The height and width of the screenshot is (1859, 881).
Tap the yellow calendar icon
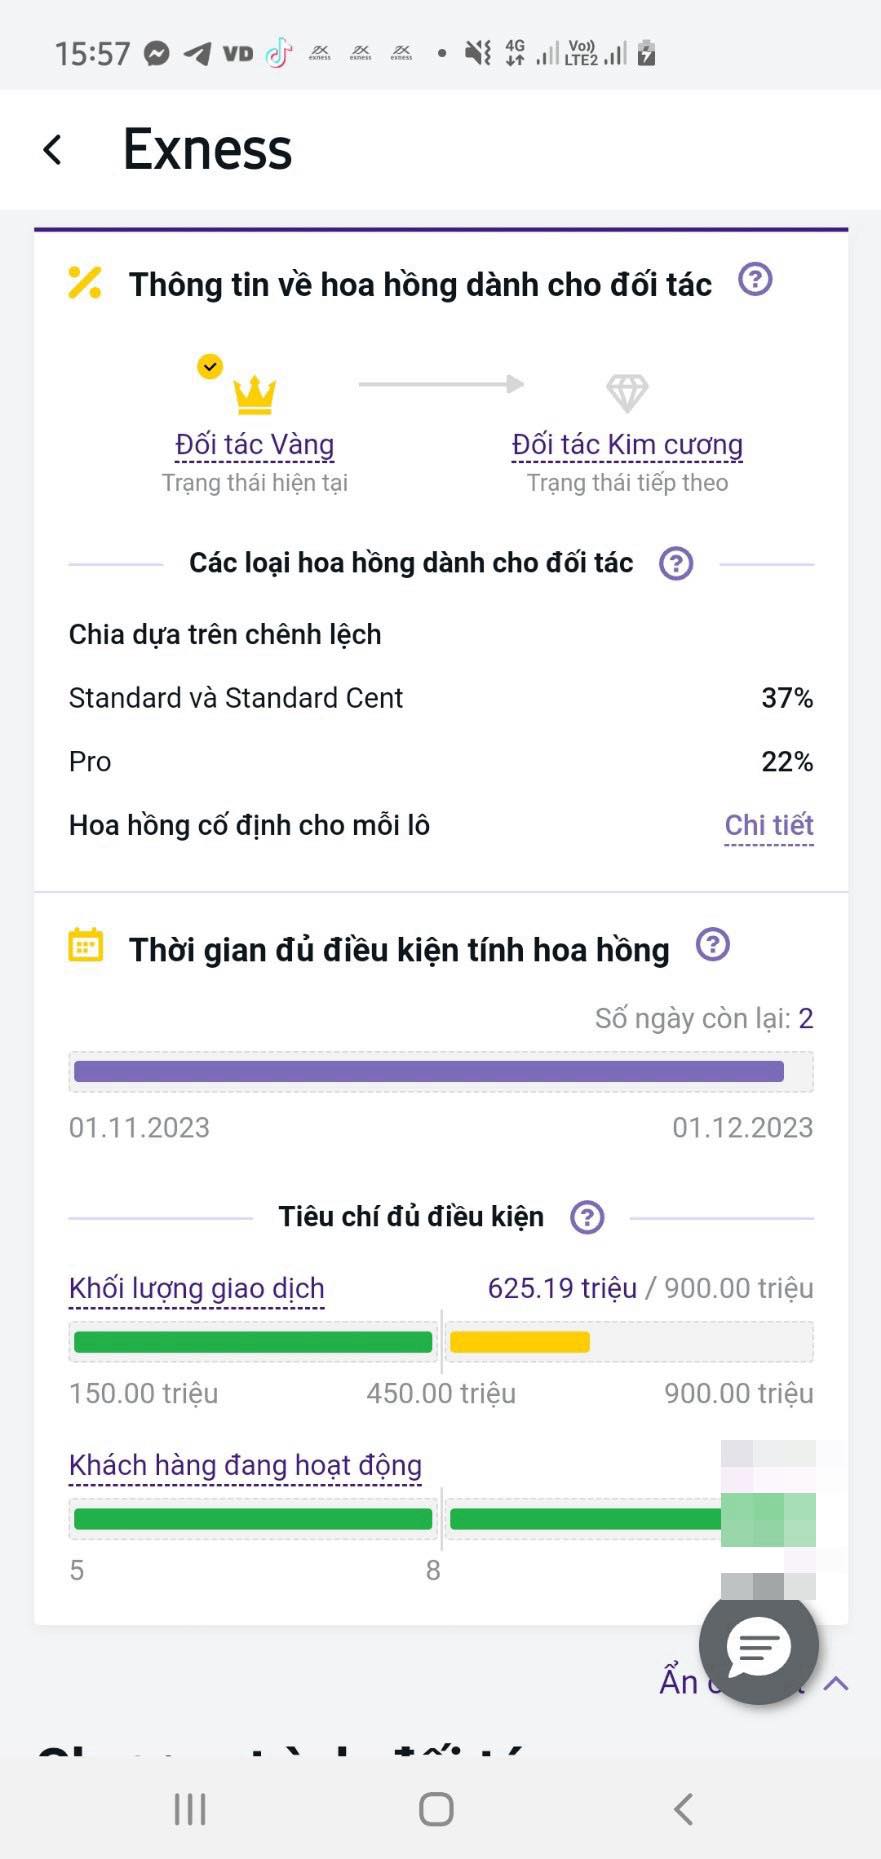(x=86, y=945)
